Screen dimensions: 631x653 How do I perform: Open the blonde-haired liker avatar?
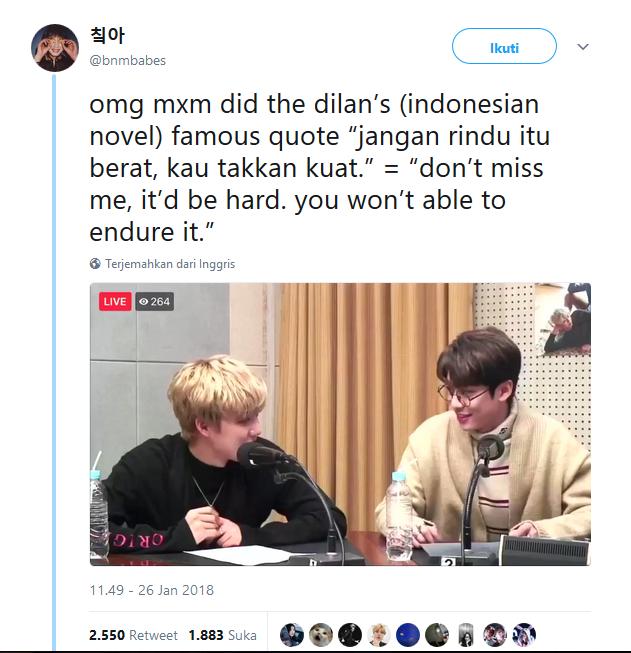point(379,635)
